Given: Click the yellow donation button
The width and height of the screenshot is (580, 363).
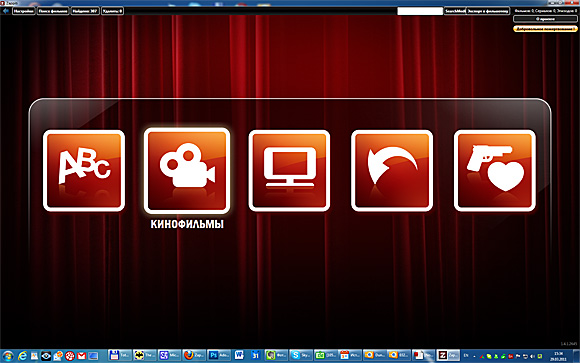Looking at the screenshot, I should pos(545,28).
